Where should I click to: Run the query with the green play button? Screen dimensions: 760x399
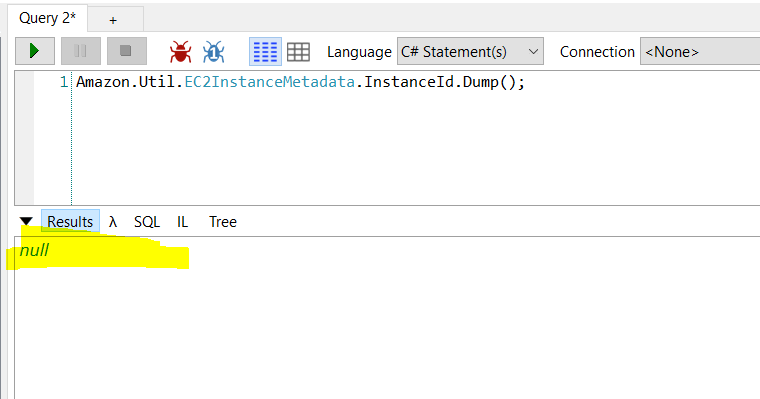tap(34, 51)
